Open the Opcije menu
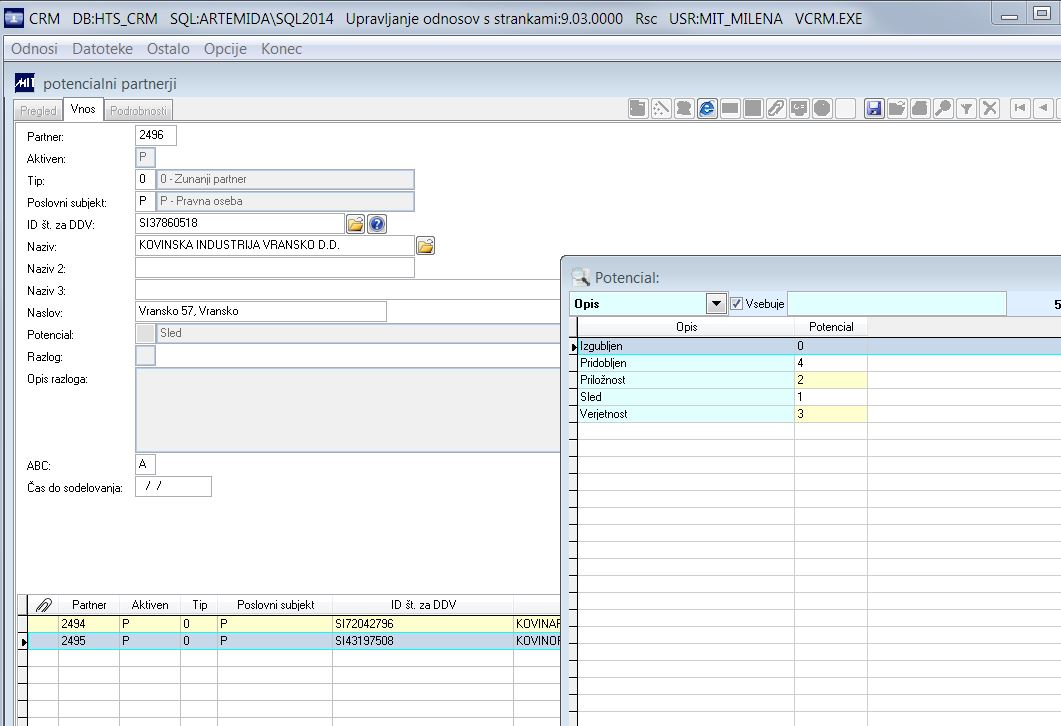 click(225, 48)
